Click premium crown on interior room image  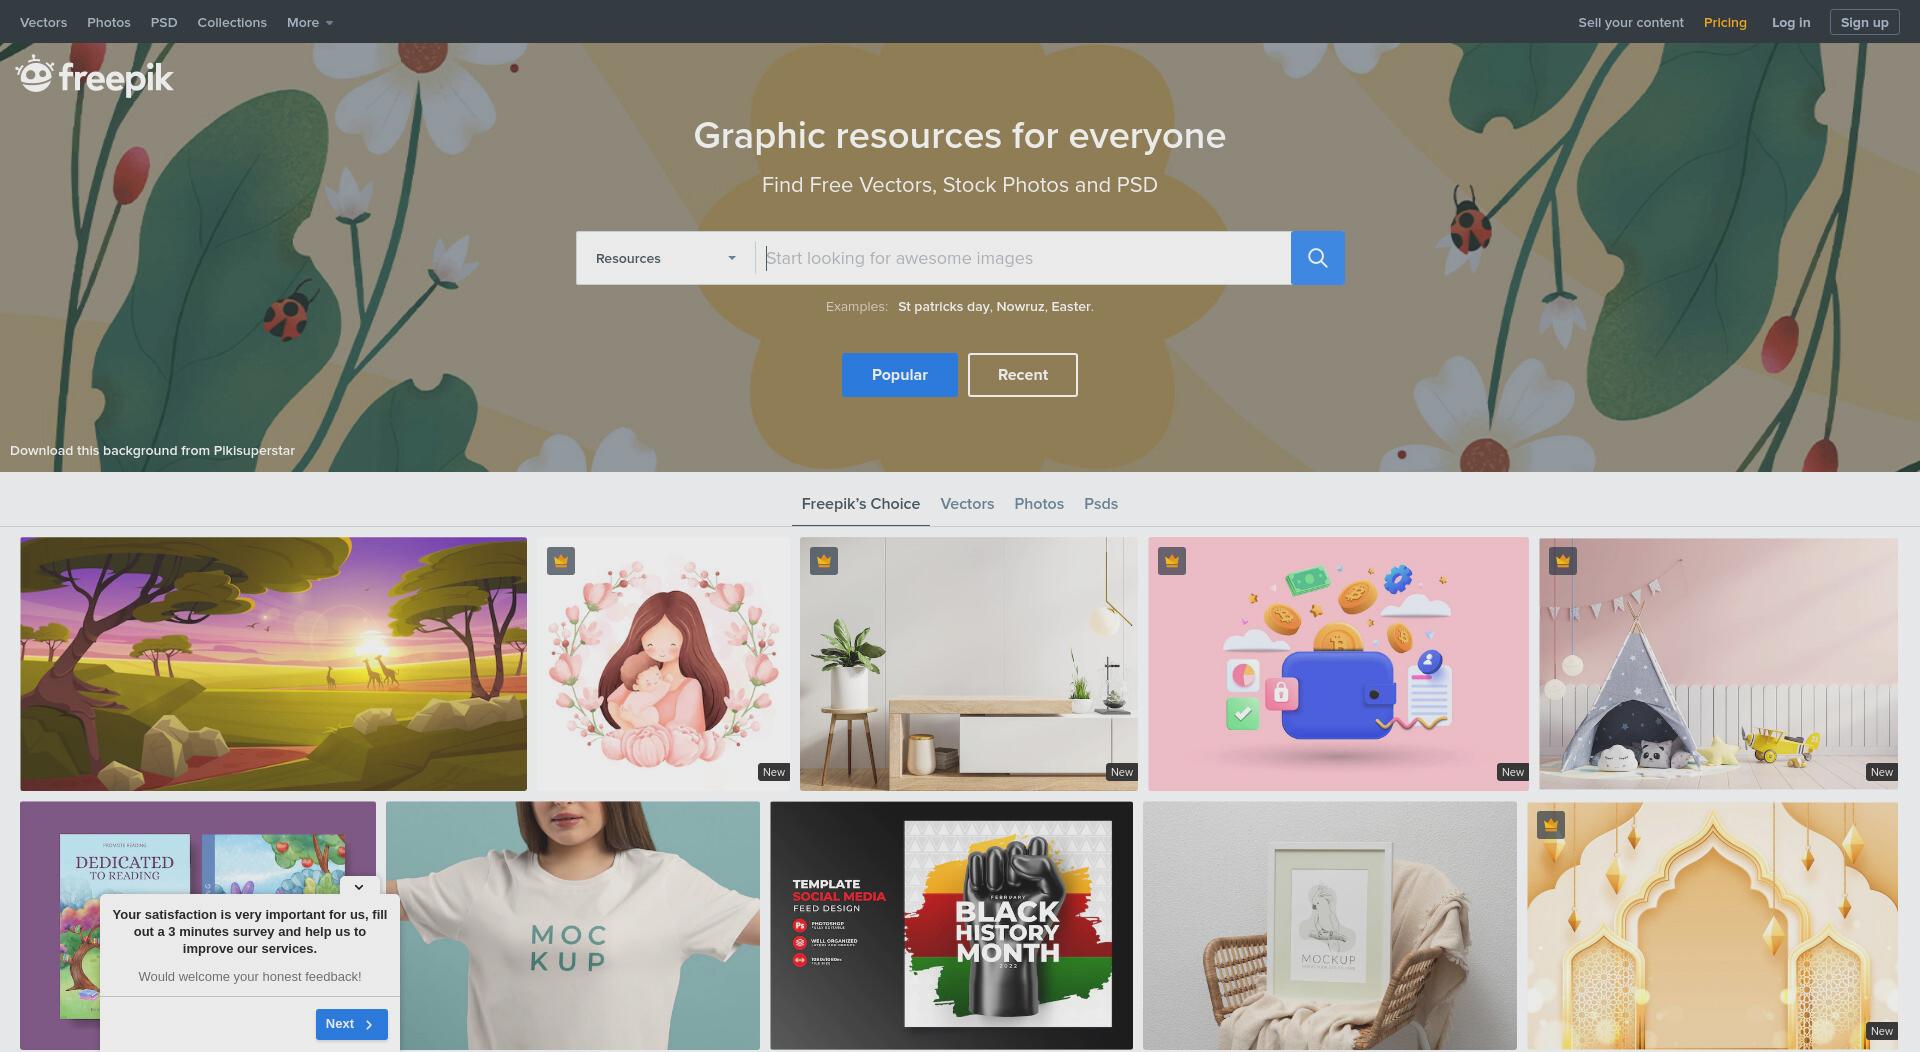click(824, 561)
